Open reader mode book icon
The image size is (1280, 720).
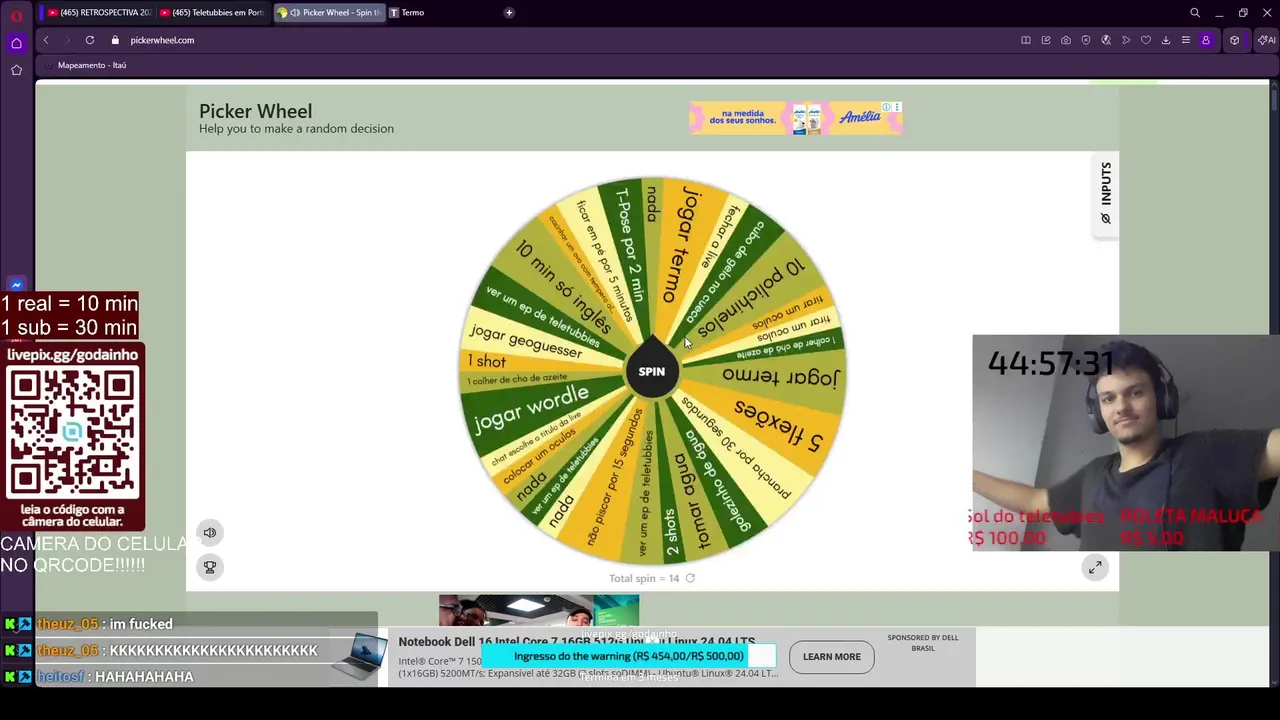click(x=1026, y=40)
